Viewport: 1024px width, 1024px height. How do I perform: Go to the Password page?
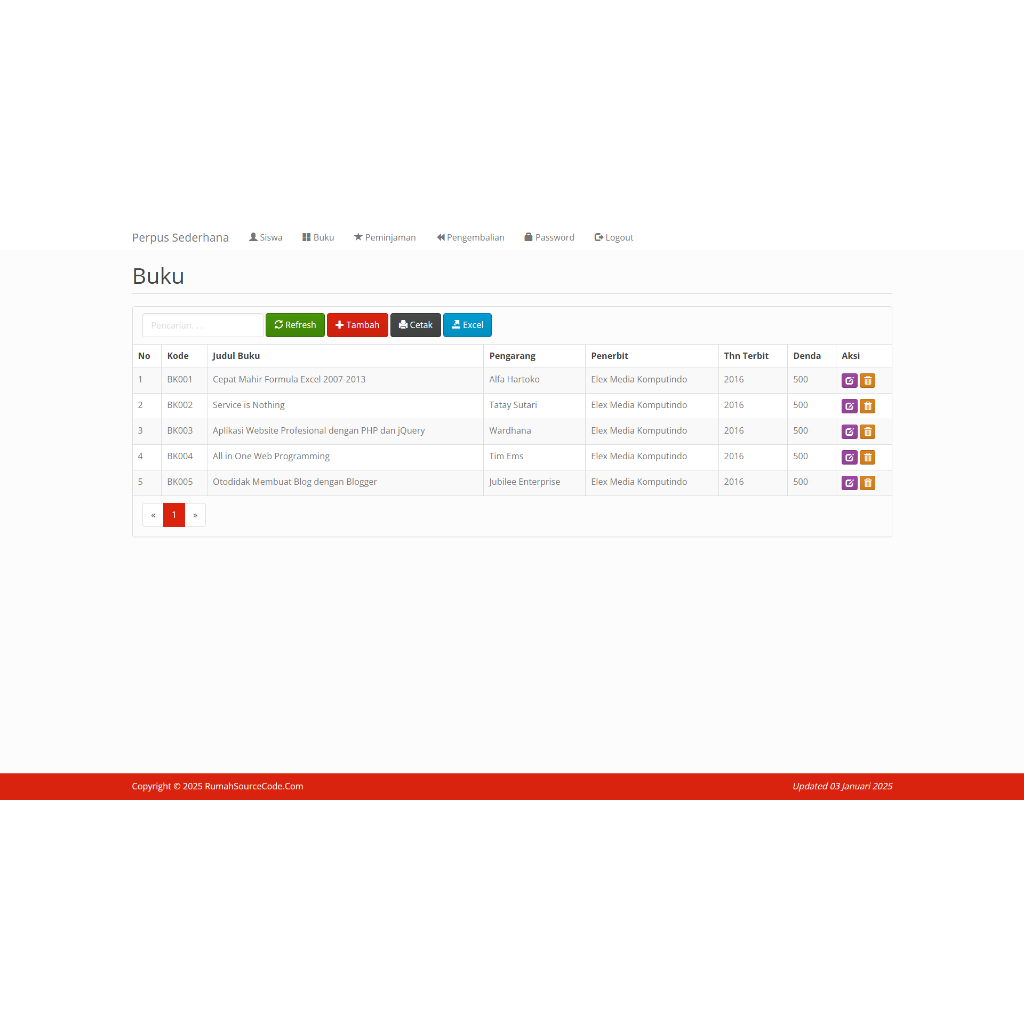(549, 237)
